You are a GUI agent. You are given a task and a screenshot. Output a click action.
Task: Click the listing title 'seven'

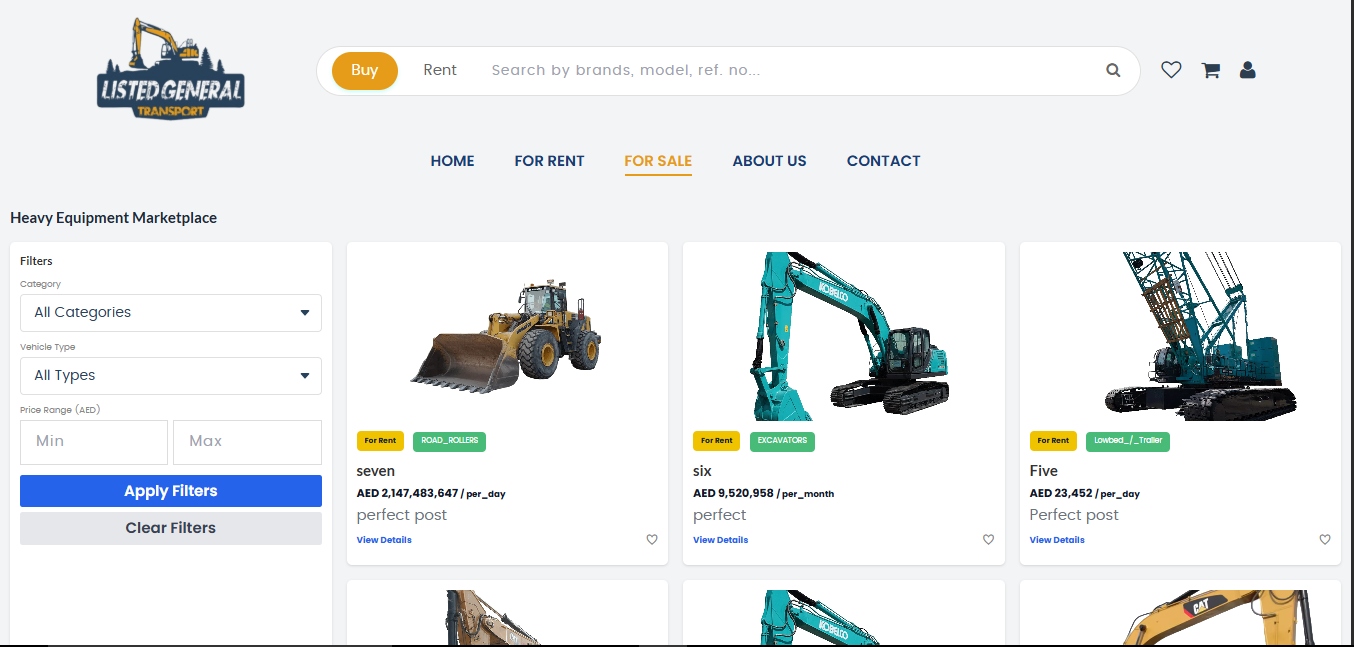tap(376, 471)
